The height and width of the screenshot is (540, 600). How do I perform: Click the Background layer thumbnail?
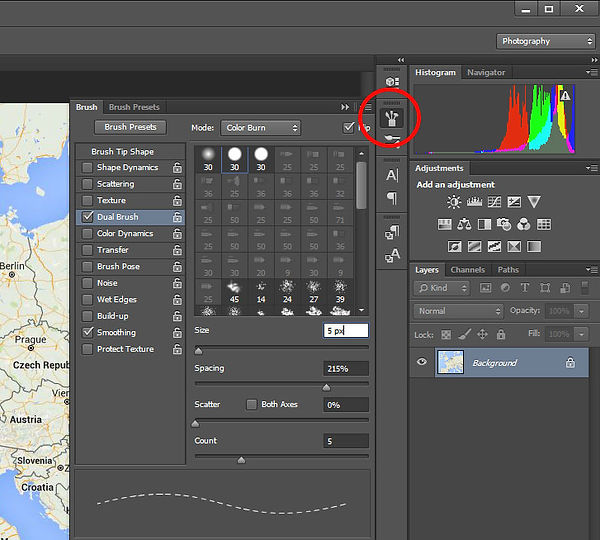[450, 362]
